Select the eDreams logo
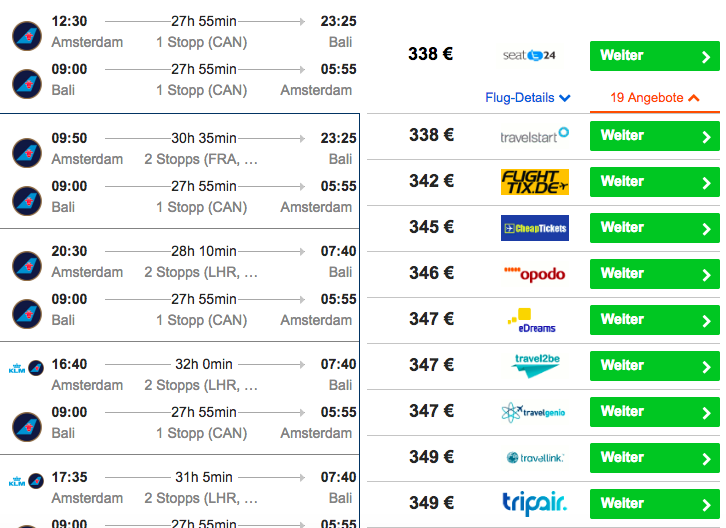 click(x=531, y=320)
